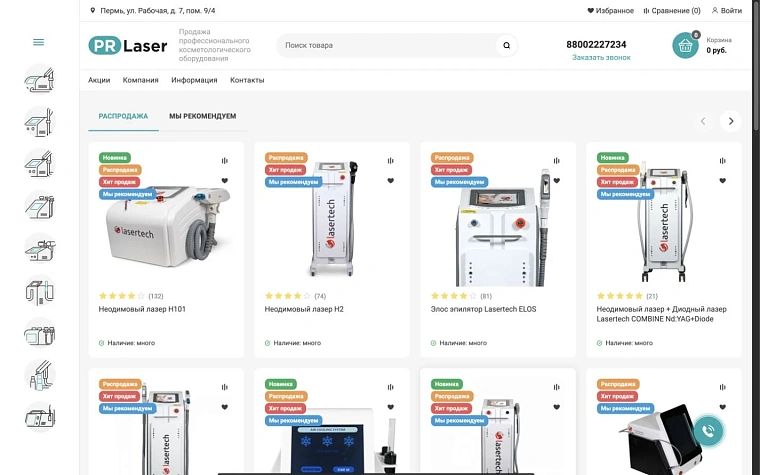
Task: Compare the first product in the second row
Action: (x=224, y=387)
